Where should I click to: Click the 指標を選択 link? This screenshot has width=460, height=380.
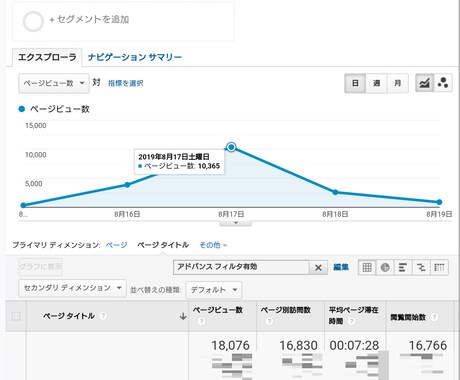pos(126,83)
